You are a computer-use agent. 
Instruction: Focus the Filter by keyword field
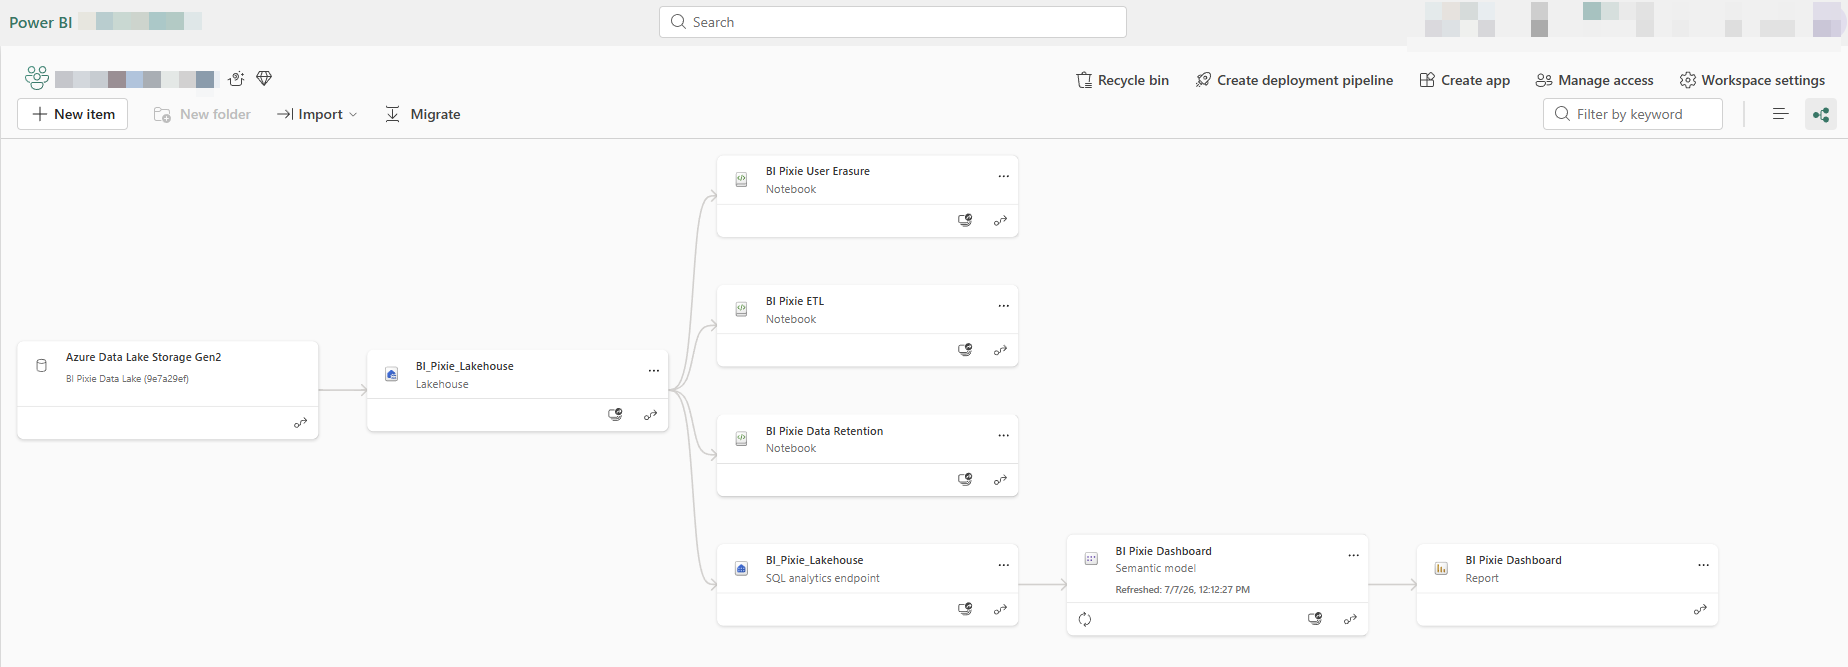pos(1632,114)
